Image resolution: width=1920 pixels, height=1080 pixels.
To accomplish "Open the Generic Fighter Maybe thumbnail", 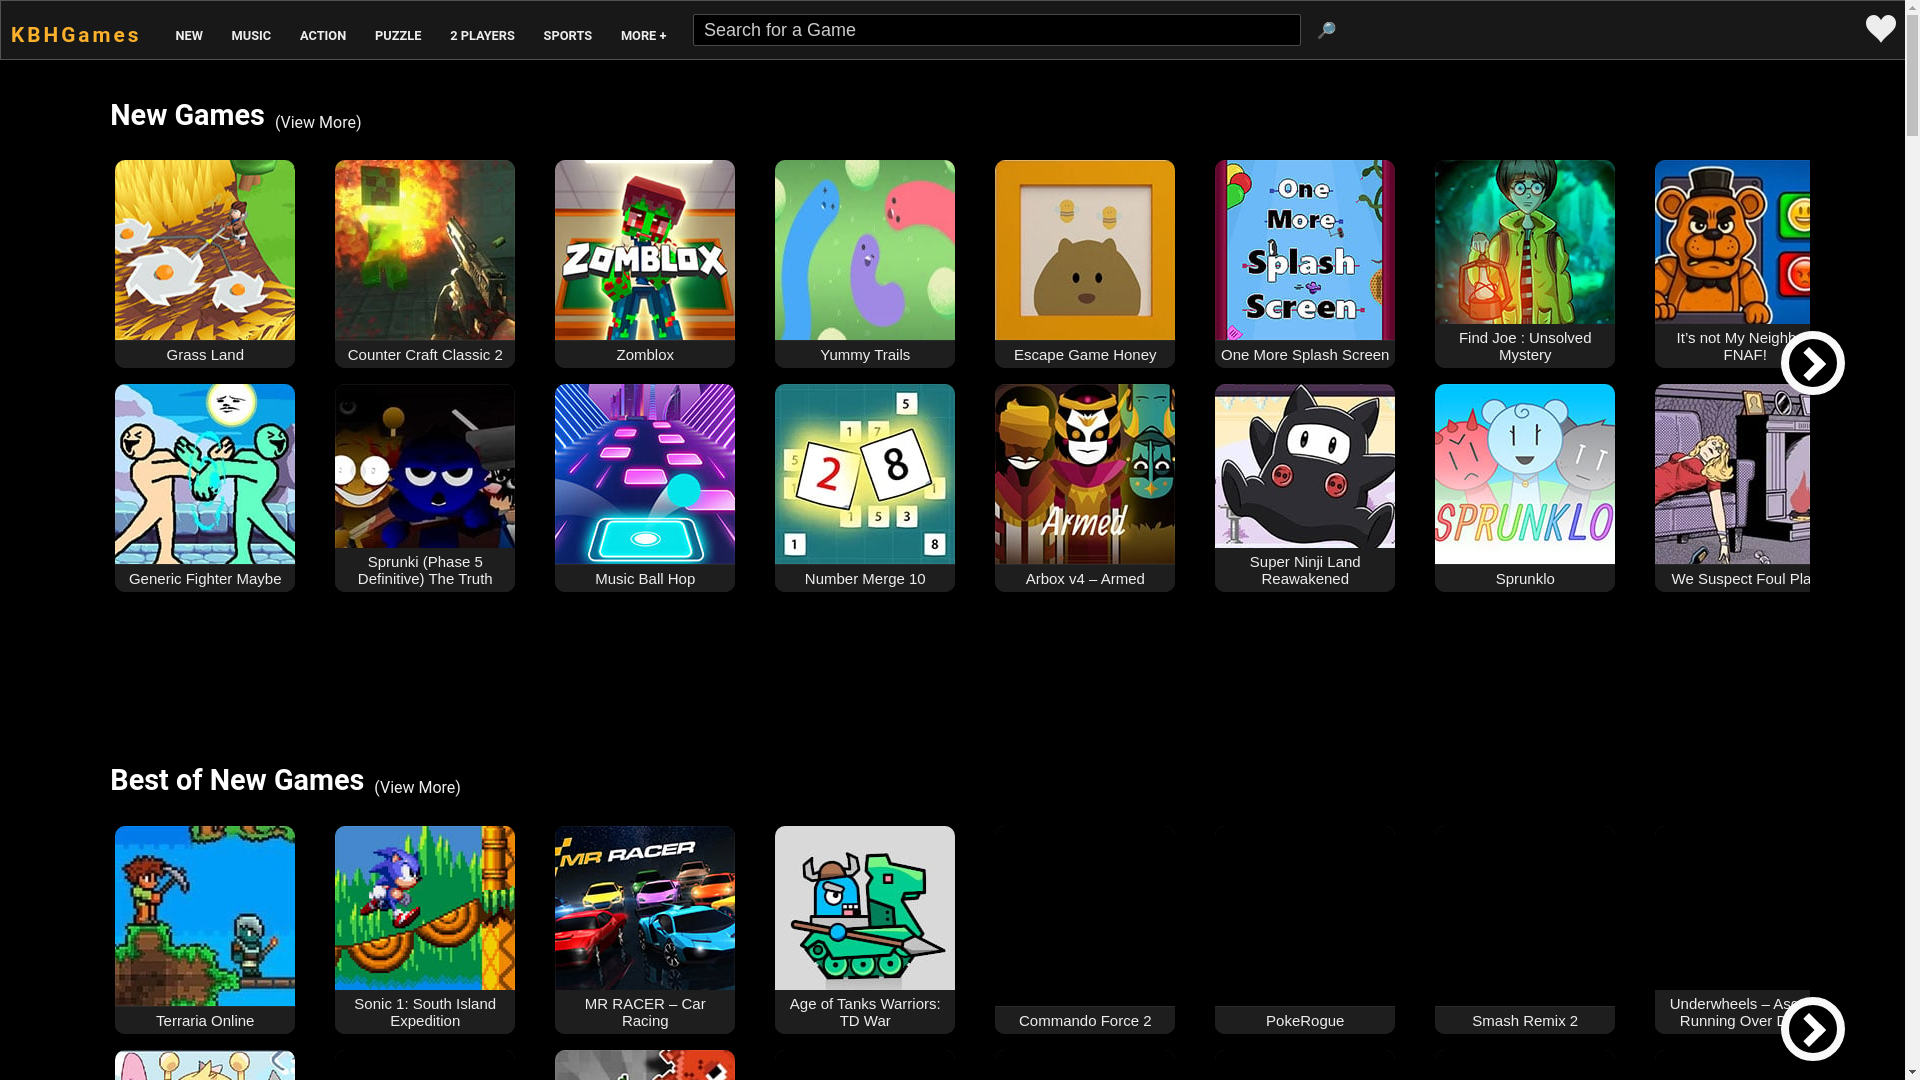I will pyautogui.click(x=205, y=474).
